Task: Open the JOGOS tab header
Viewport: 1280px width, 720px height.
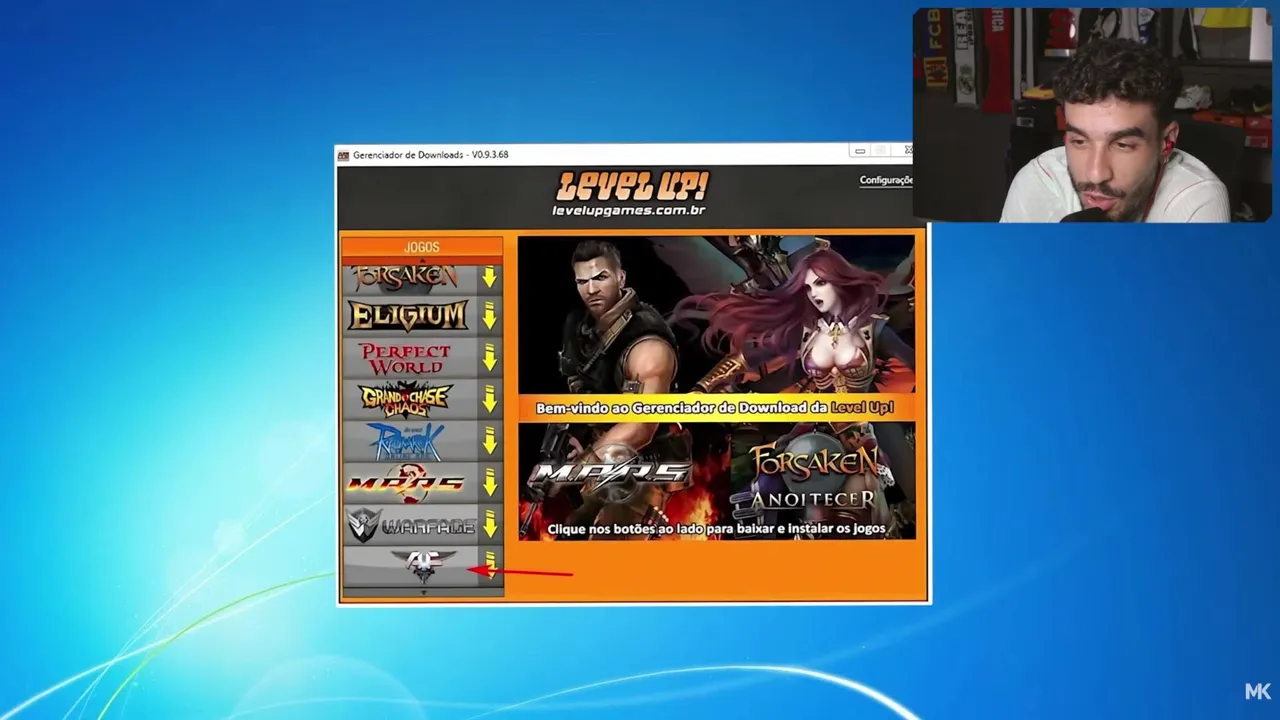Action: [x=422, y=247]
